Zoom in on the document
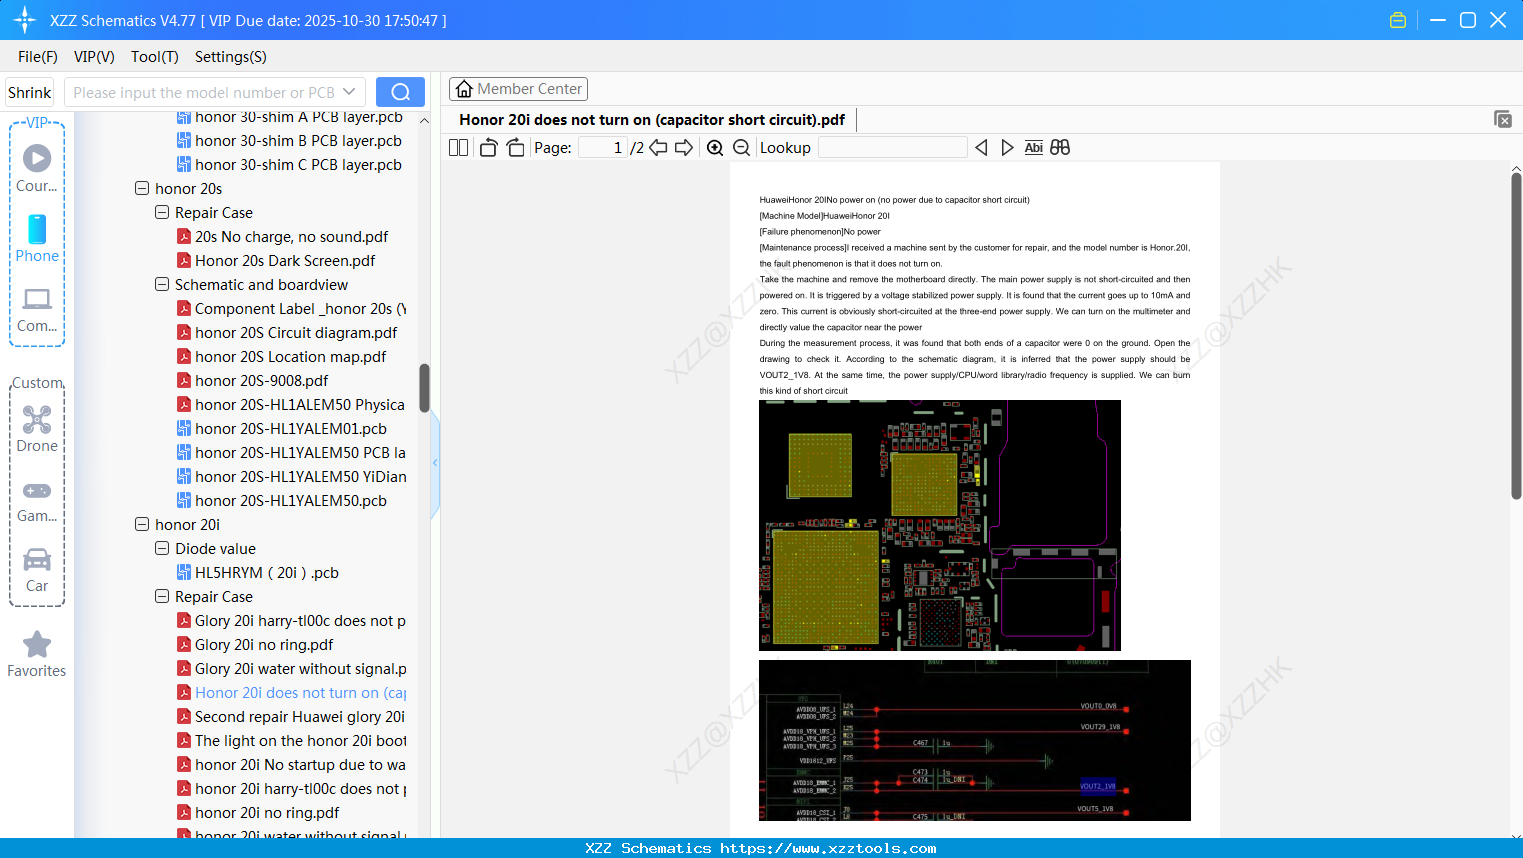 [x=715, y=148]
